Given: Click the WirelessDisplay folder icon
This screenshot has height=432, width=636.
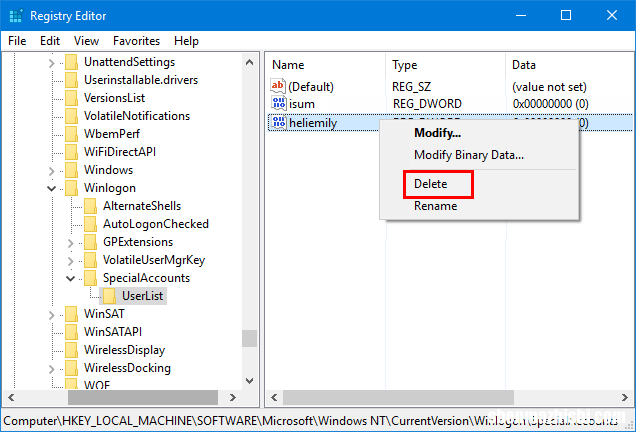Looking at the screenshot, I should [71, 350].
